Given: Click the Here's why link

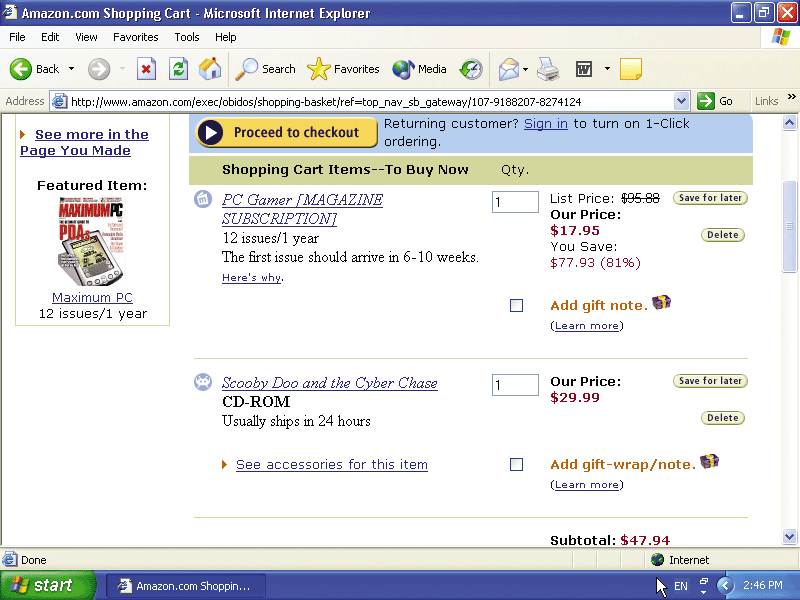Looking at the screenshot, I should (x=252, y=278).
